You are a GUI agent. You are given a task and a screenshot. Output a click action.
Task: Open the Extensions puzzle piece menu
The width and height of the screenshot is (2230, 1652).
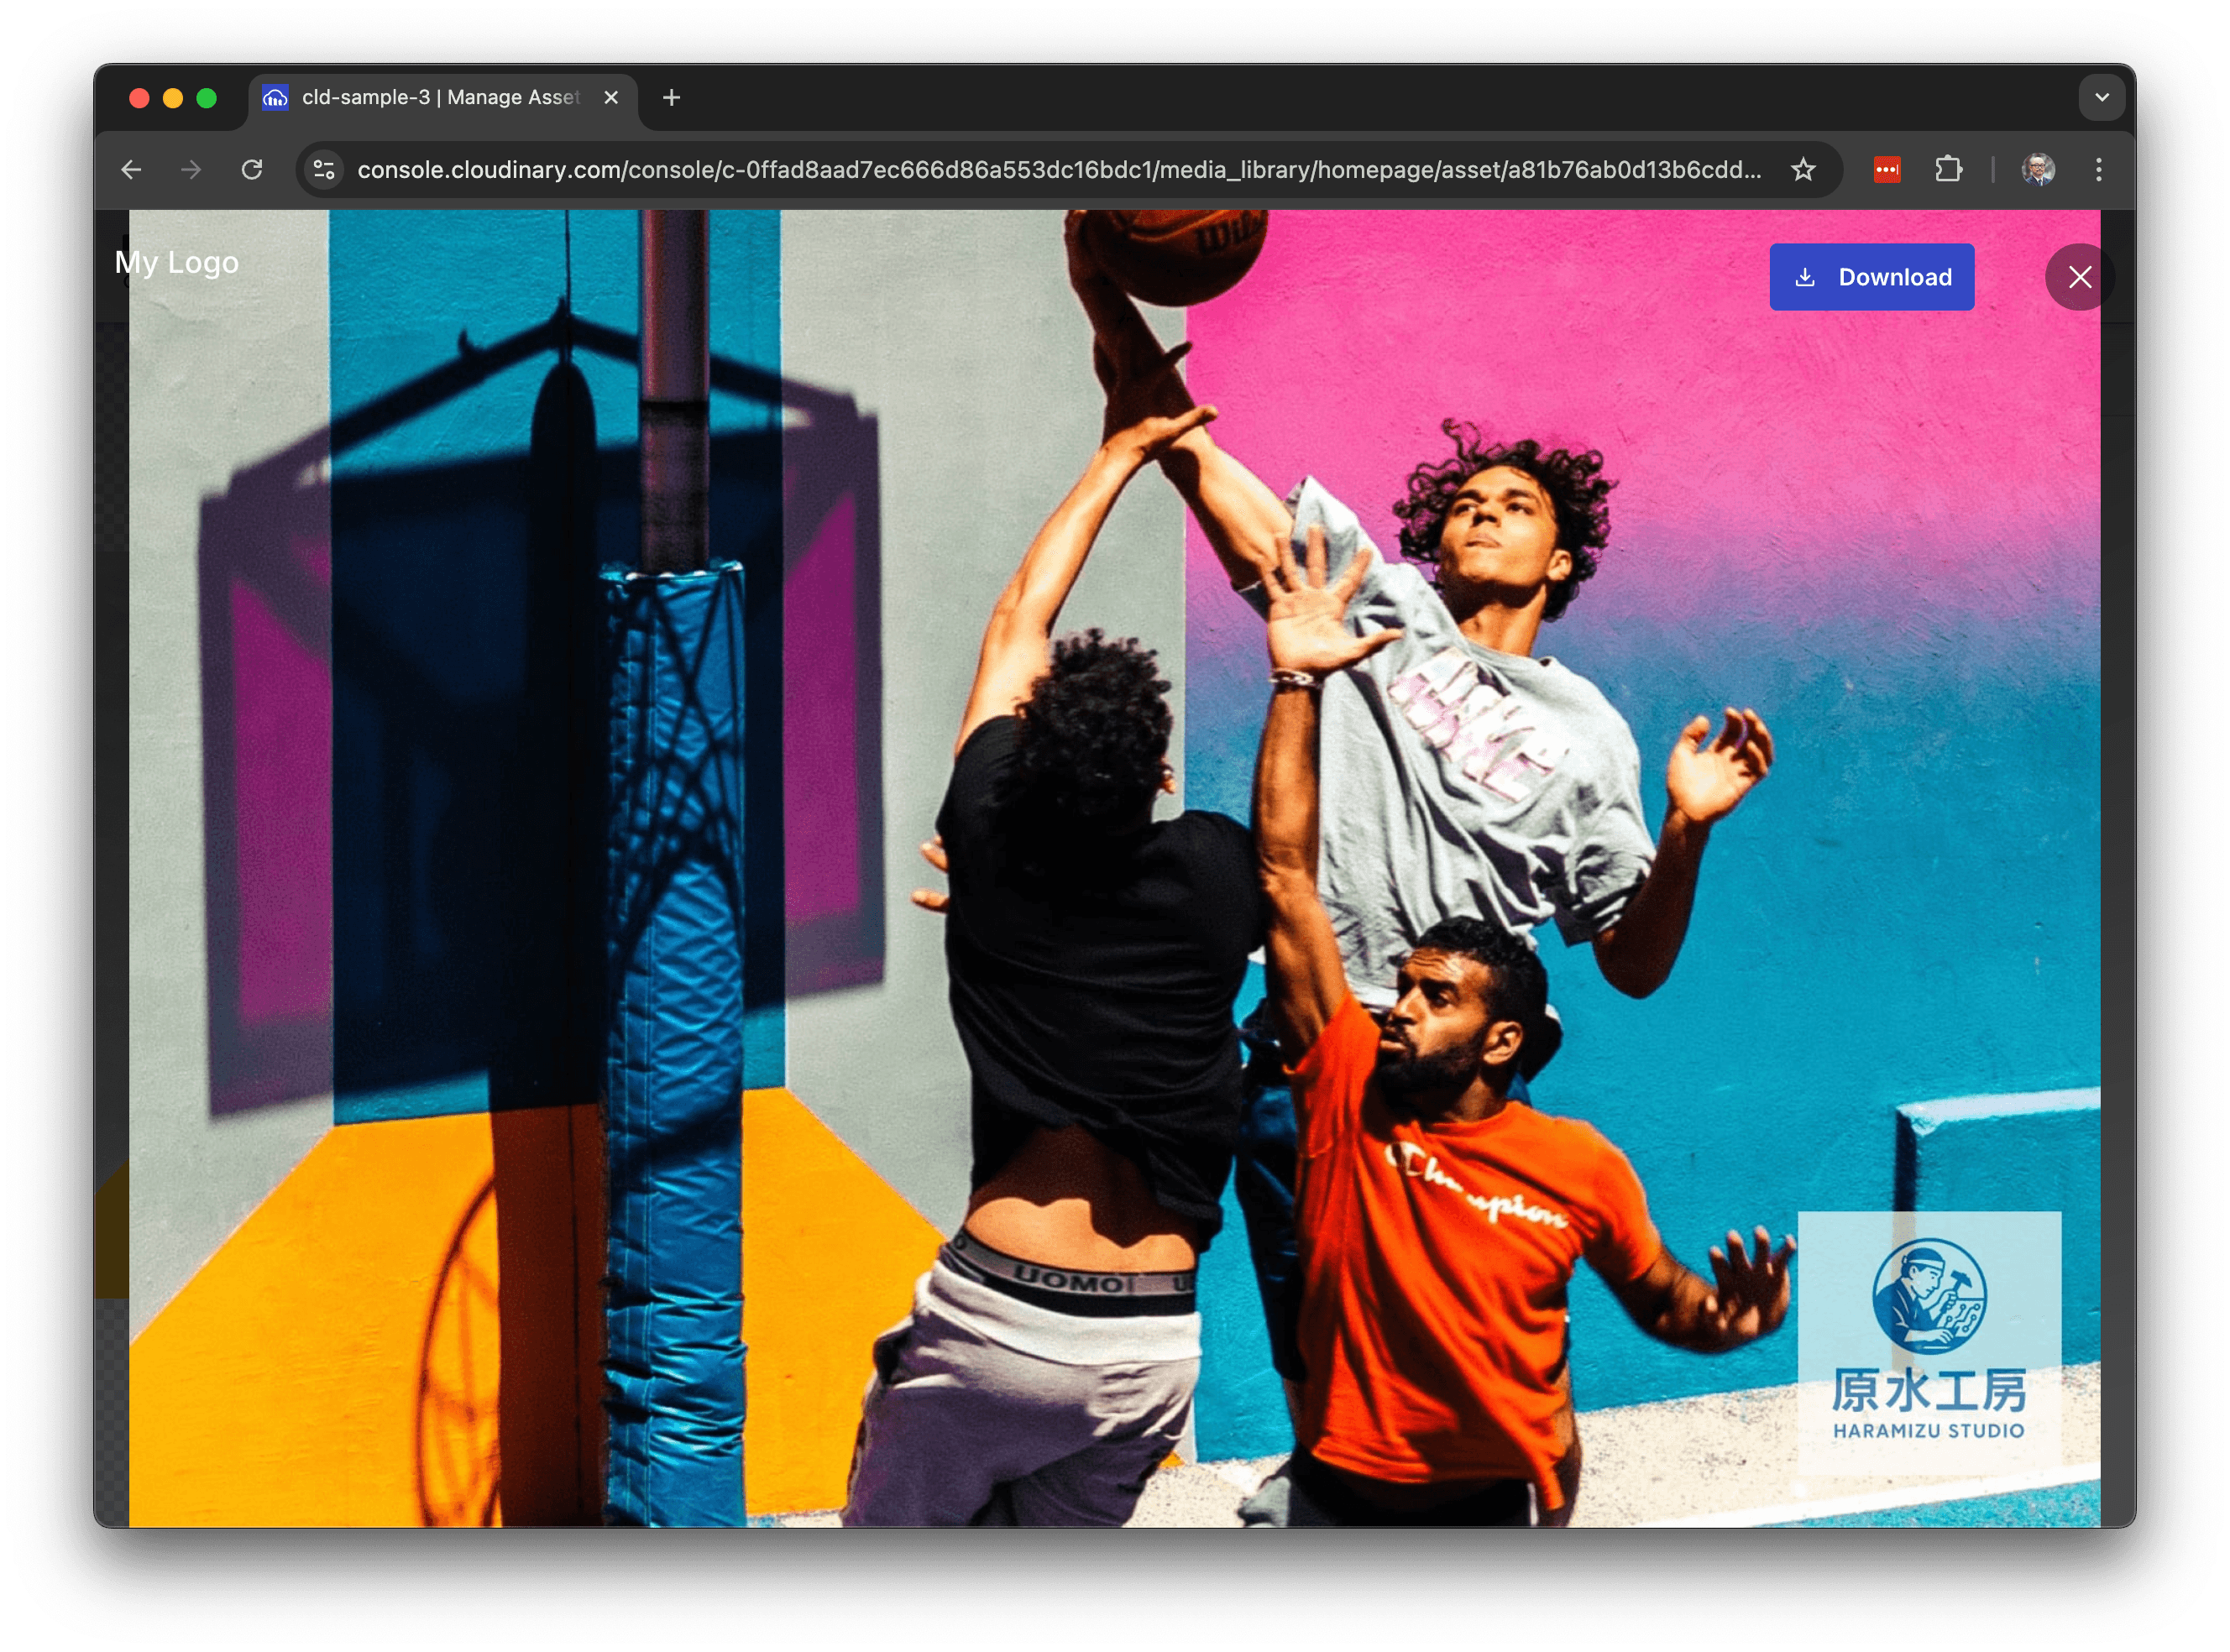coord(1948,170)
